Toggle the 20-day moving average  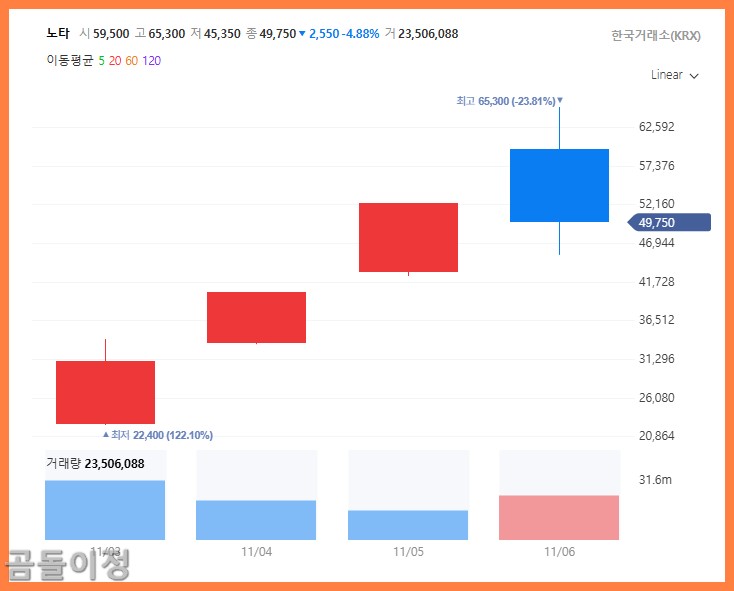point(115,60)
